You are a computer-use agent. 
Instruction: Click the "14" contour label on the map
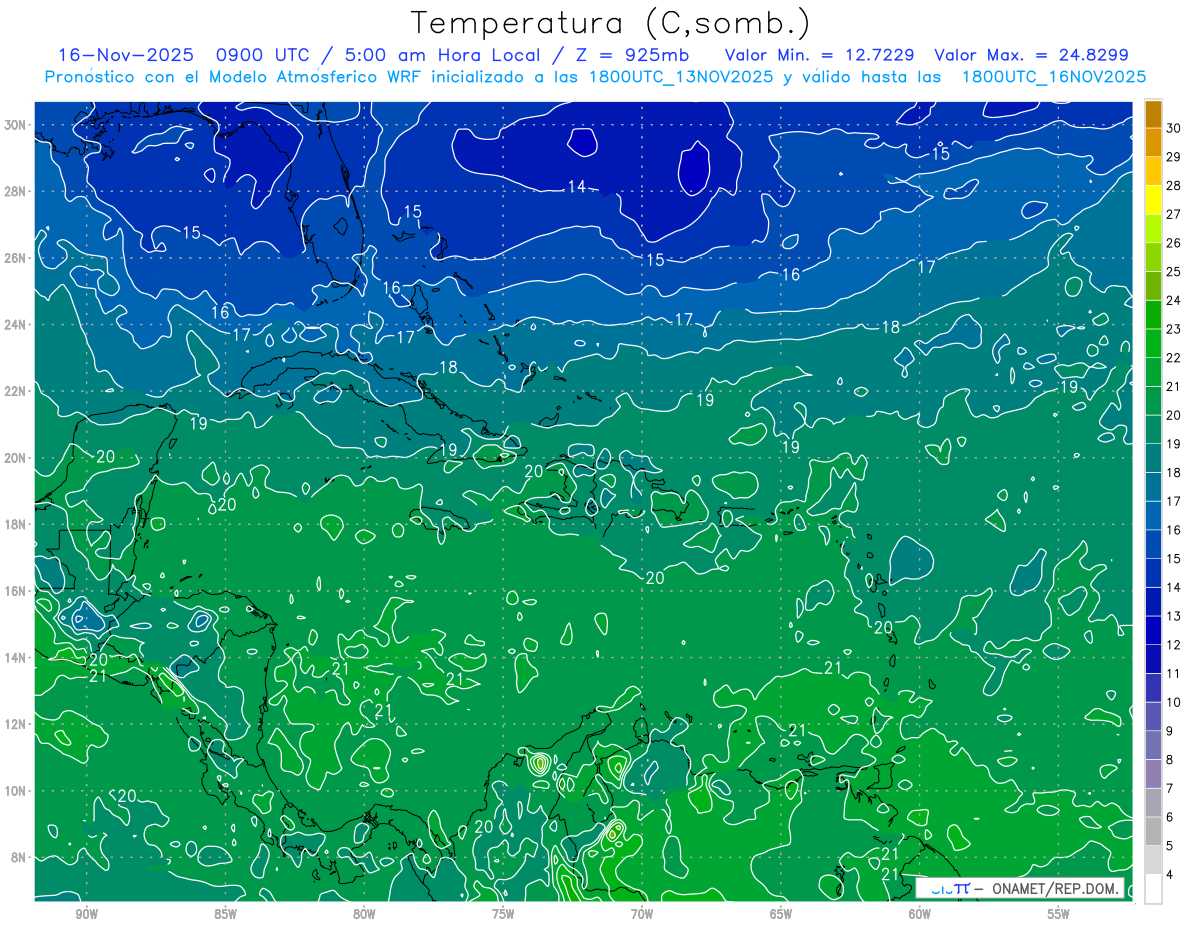pos(577,187)
